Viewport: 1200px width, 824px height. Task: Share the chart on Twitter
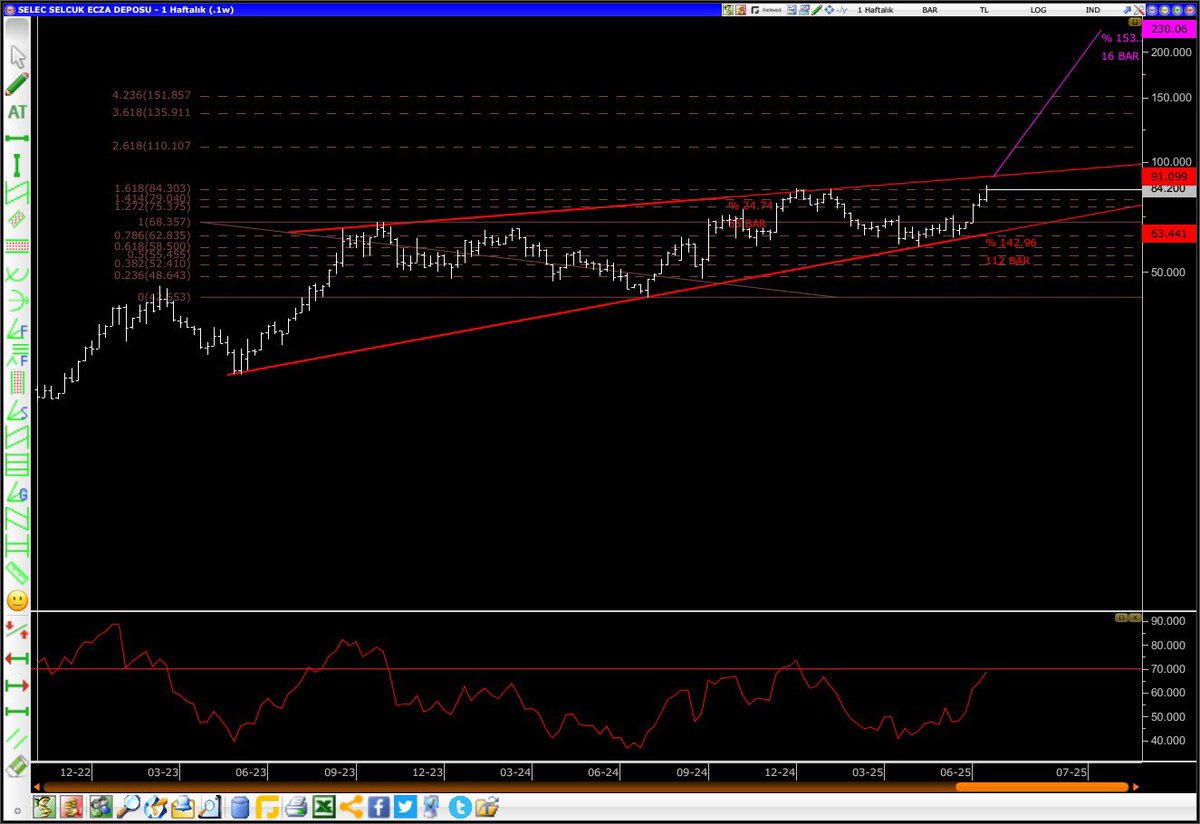[x=405, y=807]
